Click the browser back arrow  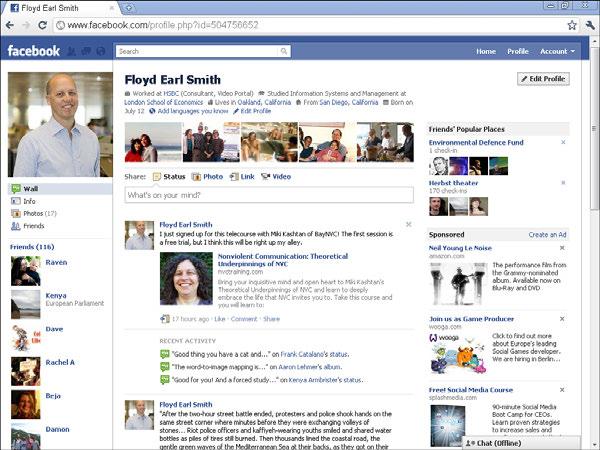pos(10,25)
